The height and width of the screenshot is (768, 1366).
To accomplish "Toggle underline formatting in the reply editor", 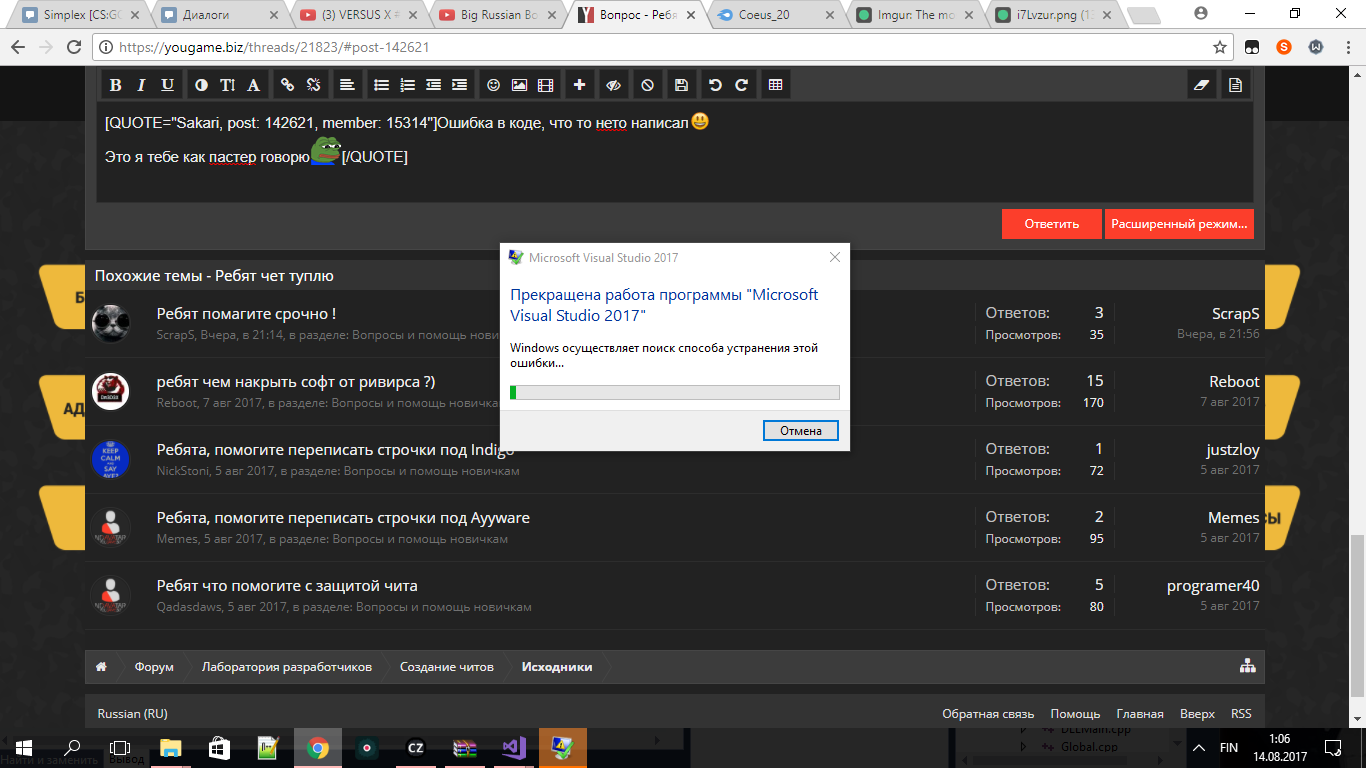I will coord(168,85).
